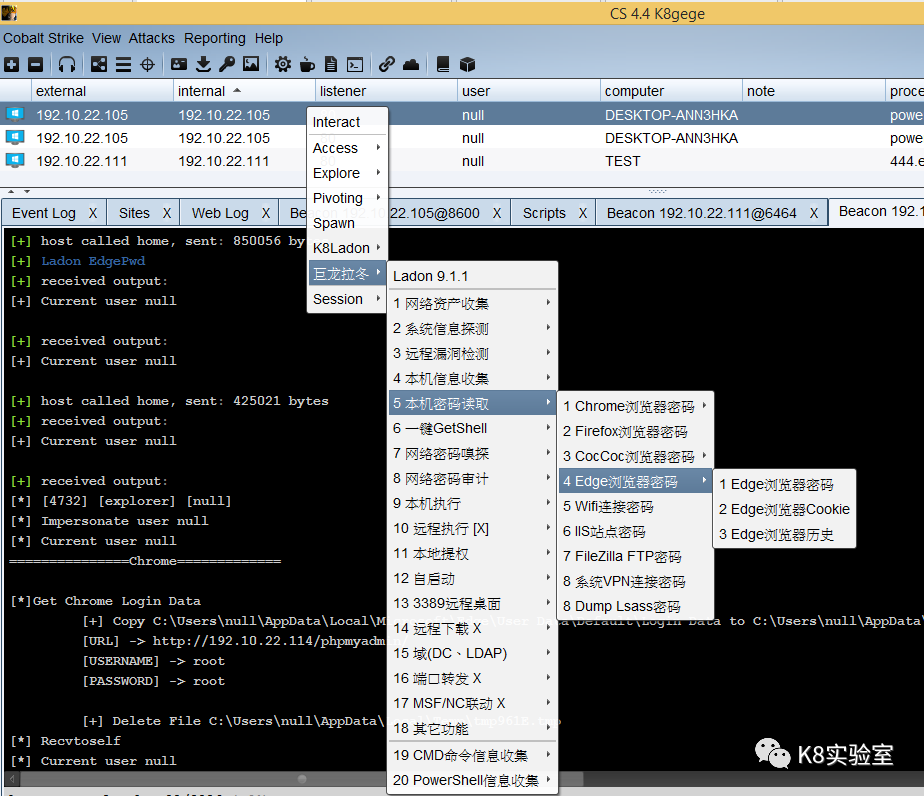Open Listeners via the headphones icon
Screen dimensions: 924x796
coord(67,64)
